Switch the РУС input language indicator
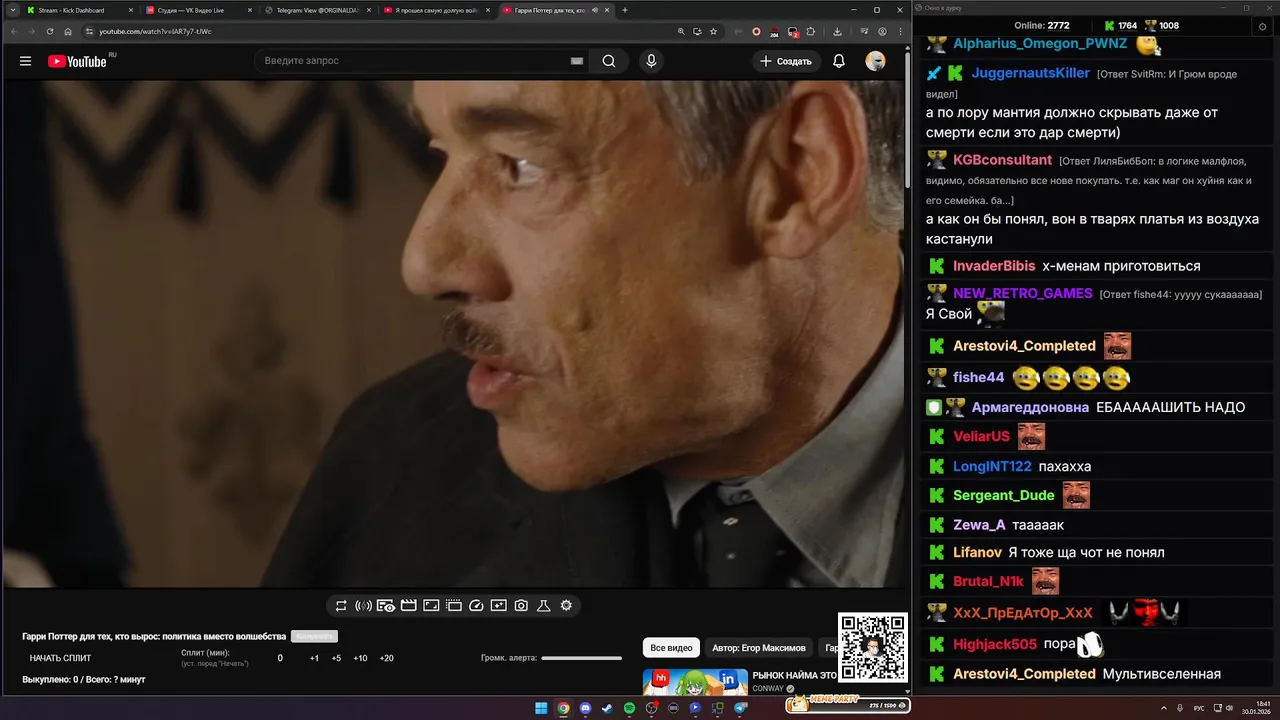 pyautogui.click(x=1199, y=708)
